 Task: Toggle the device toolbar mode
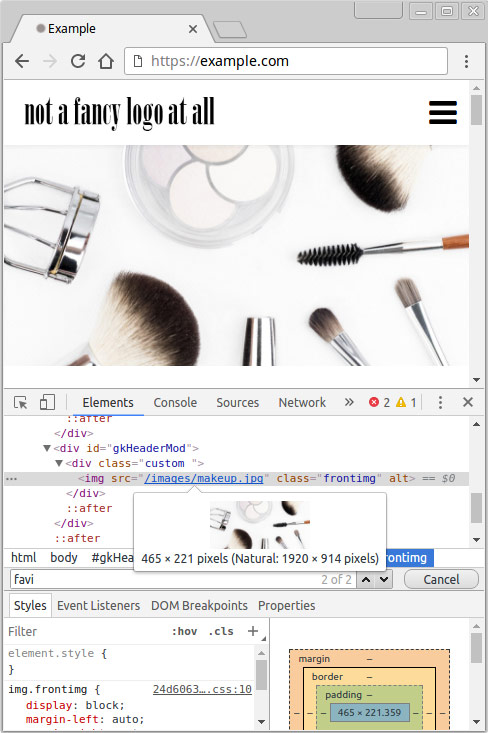(x=47, y=402)
